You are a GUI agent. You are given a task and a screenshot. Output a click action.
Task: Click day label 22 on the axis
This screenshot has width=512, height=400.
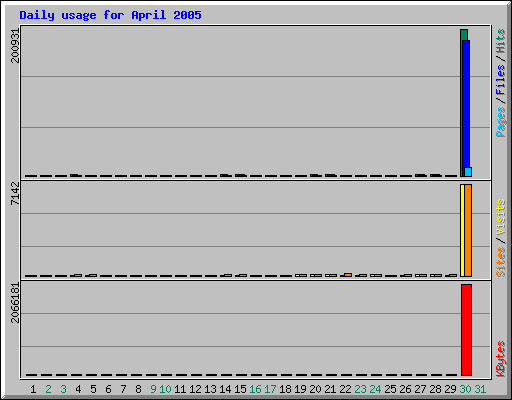click(x=345, y=389)
